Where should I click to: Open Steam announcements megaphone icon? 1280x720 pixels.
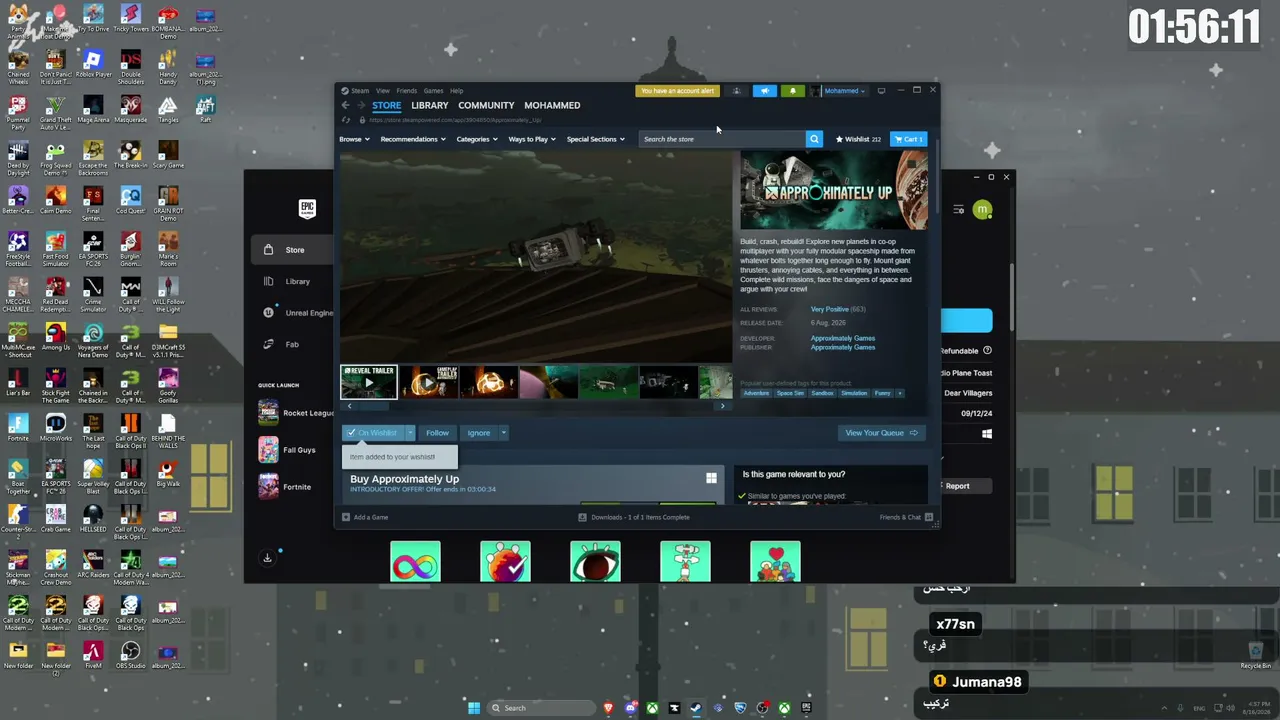(764, 91)
